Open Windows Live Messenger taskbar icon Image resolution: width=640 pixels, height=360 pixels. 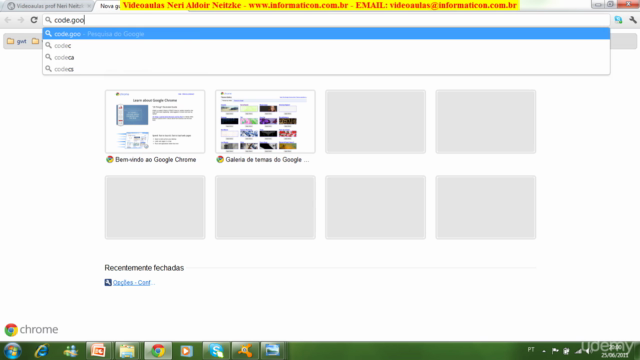71,351
